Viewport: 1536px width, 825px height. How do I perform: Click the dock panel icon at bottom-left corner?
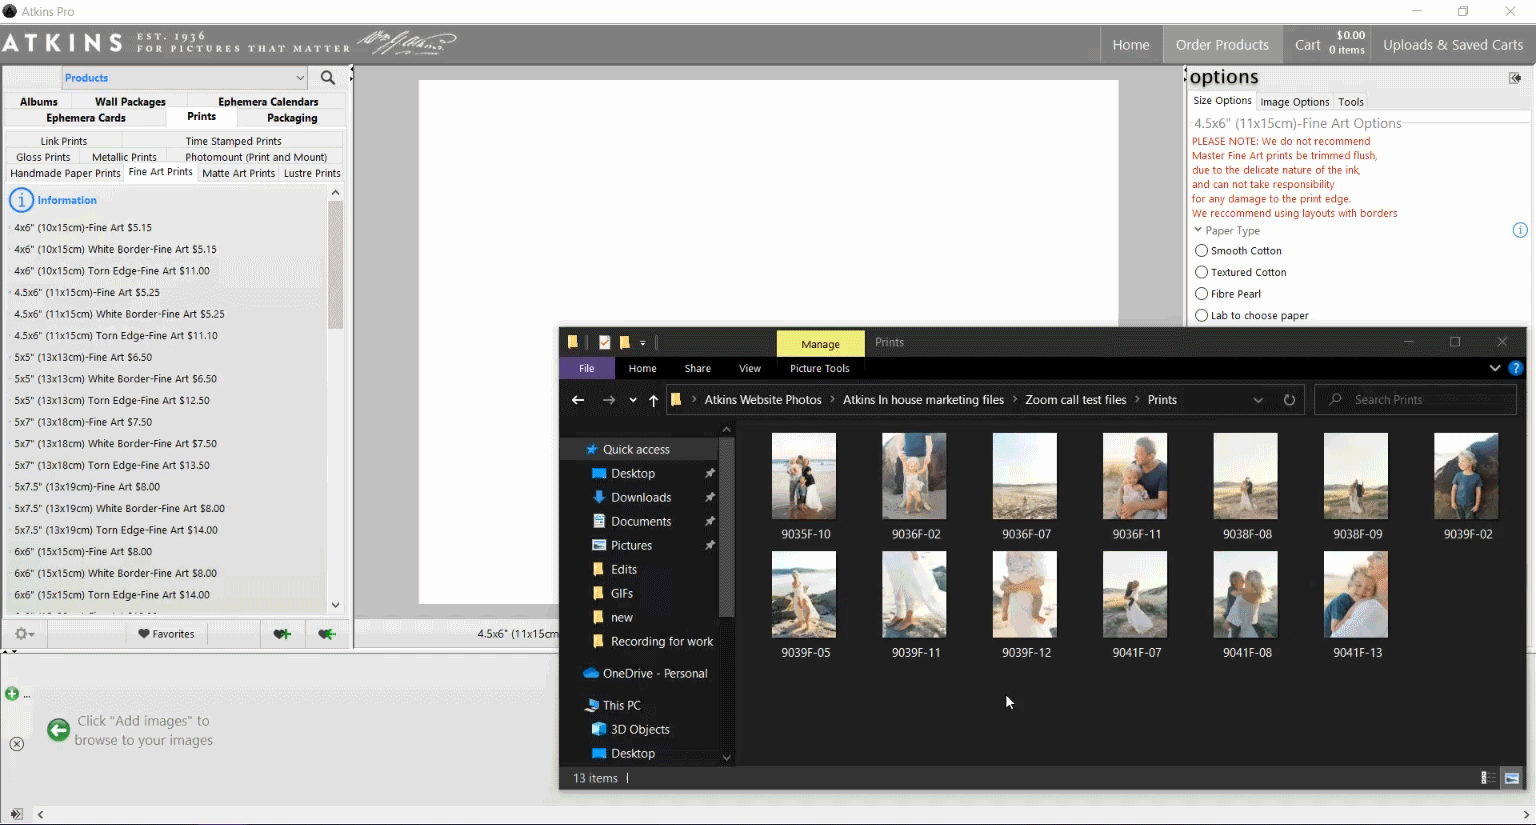pyautogui.click(x=16, y=814)
